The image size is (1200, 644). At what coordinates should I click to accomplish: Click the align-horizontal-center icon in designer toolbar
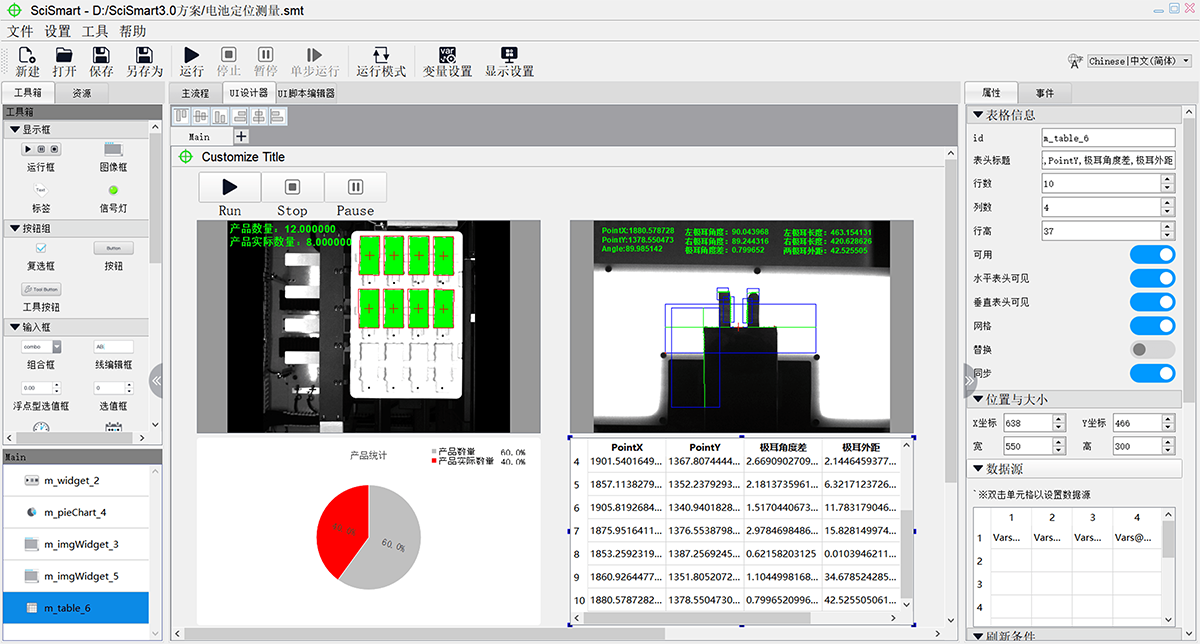pos(258,116)
